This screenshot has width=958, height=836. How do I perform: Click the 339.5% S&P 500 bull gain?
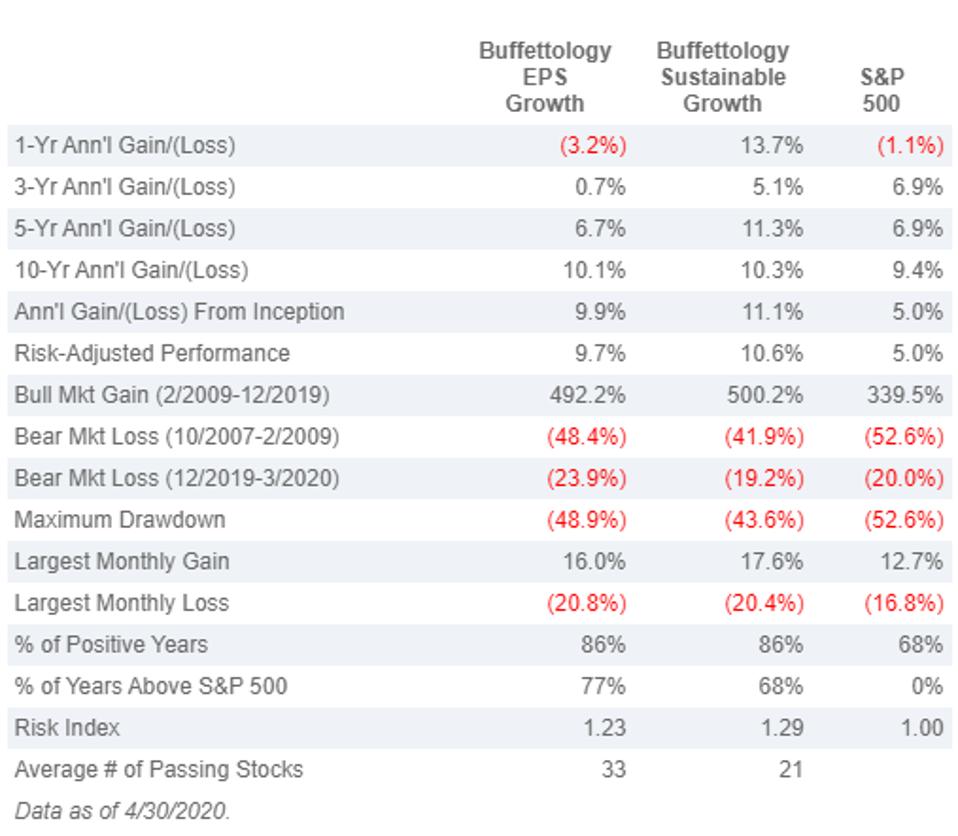tap(904, 395)
